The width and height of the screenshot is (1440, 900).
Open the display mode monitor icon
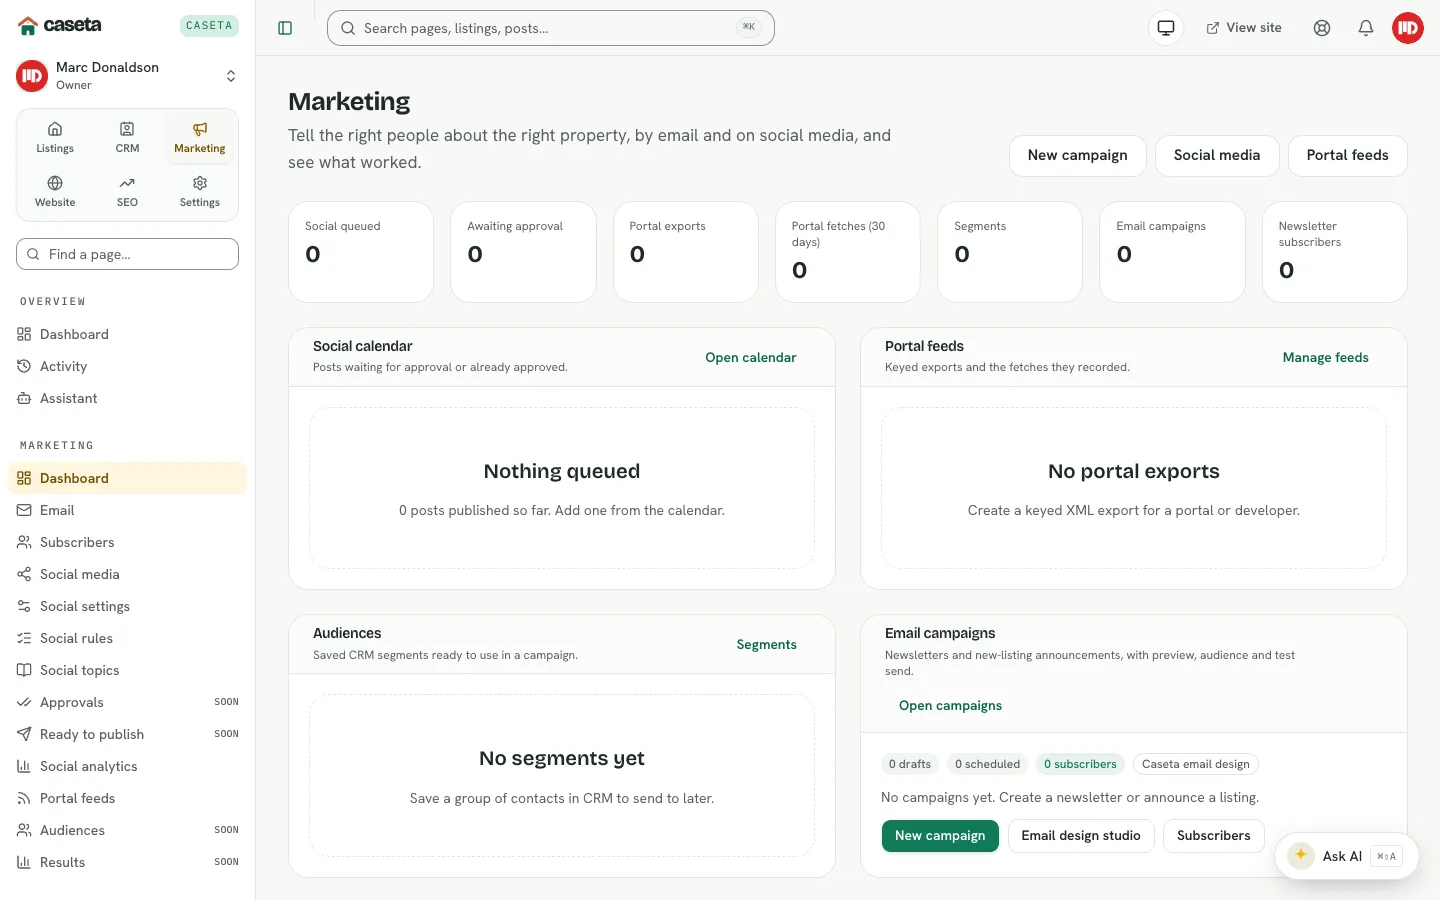1166,28
